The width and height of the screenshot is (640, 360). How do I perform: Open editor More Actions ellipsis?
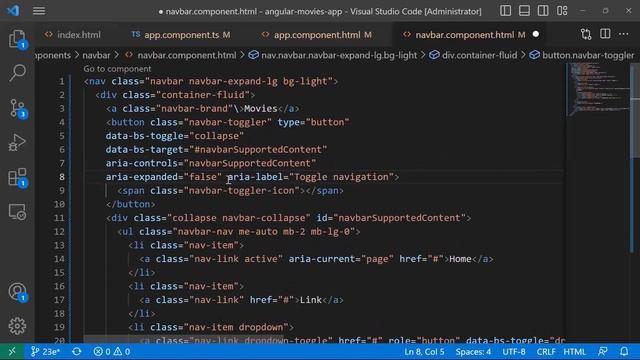[623, 34]
